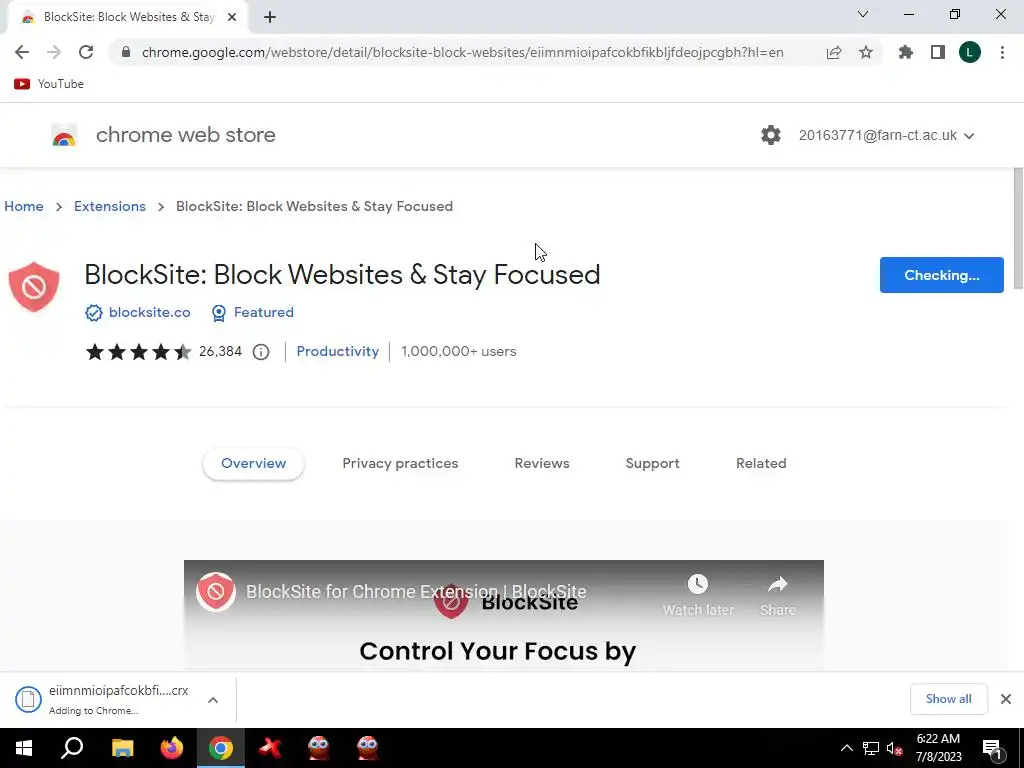Reload the current page
Screen dimensions: 1024x768
86,52
